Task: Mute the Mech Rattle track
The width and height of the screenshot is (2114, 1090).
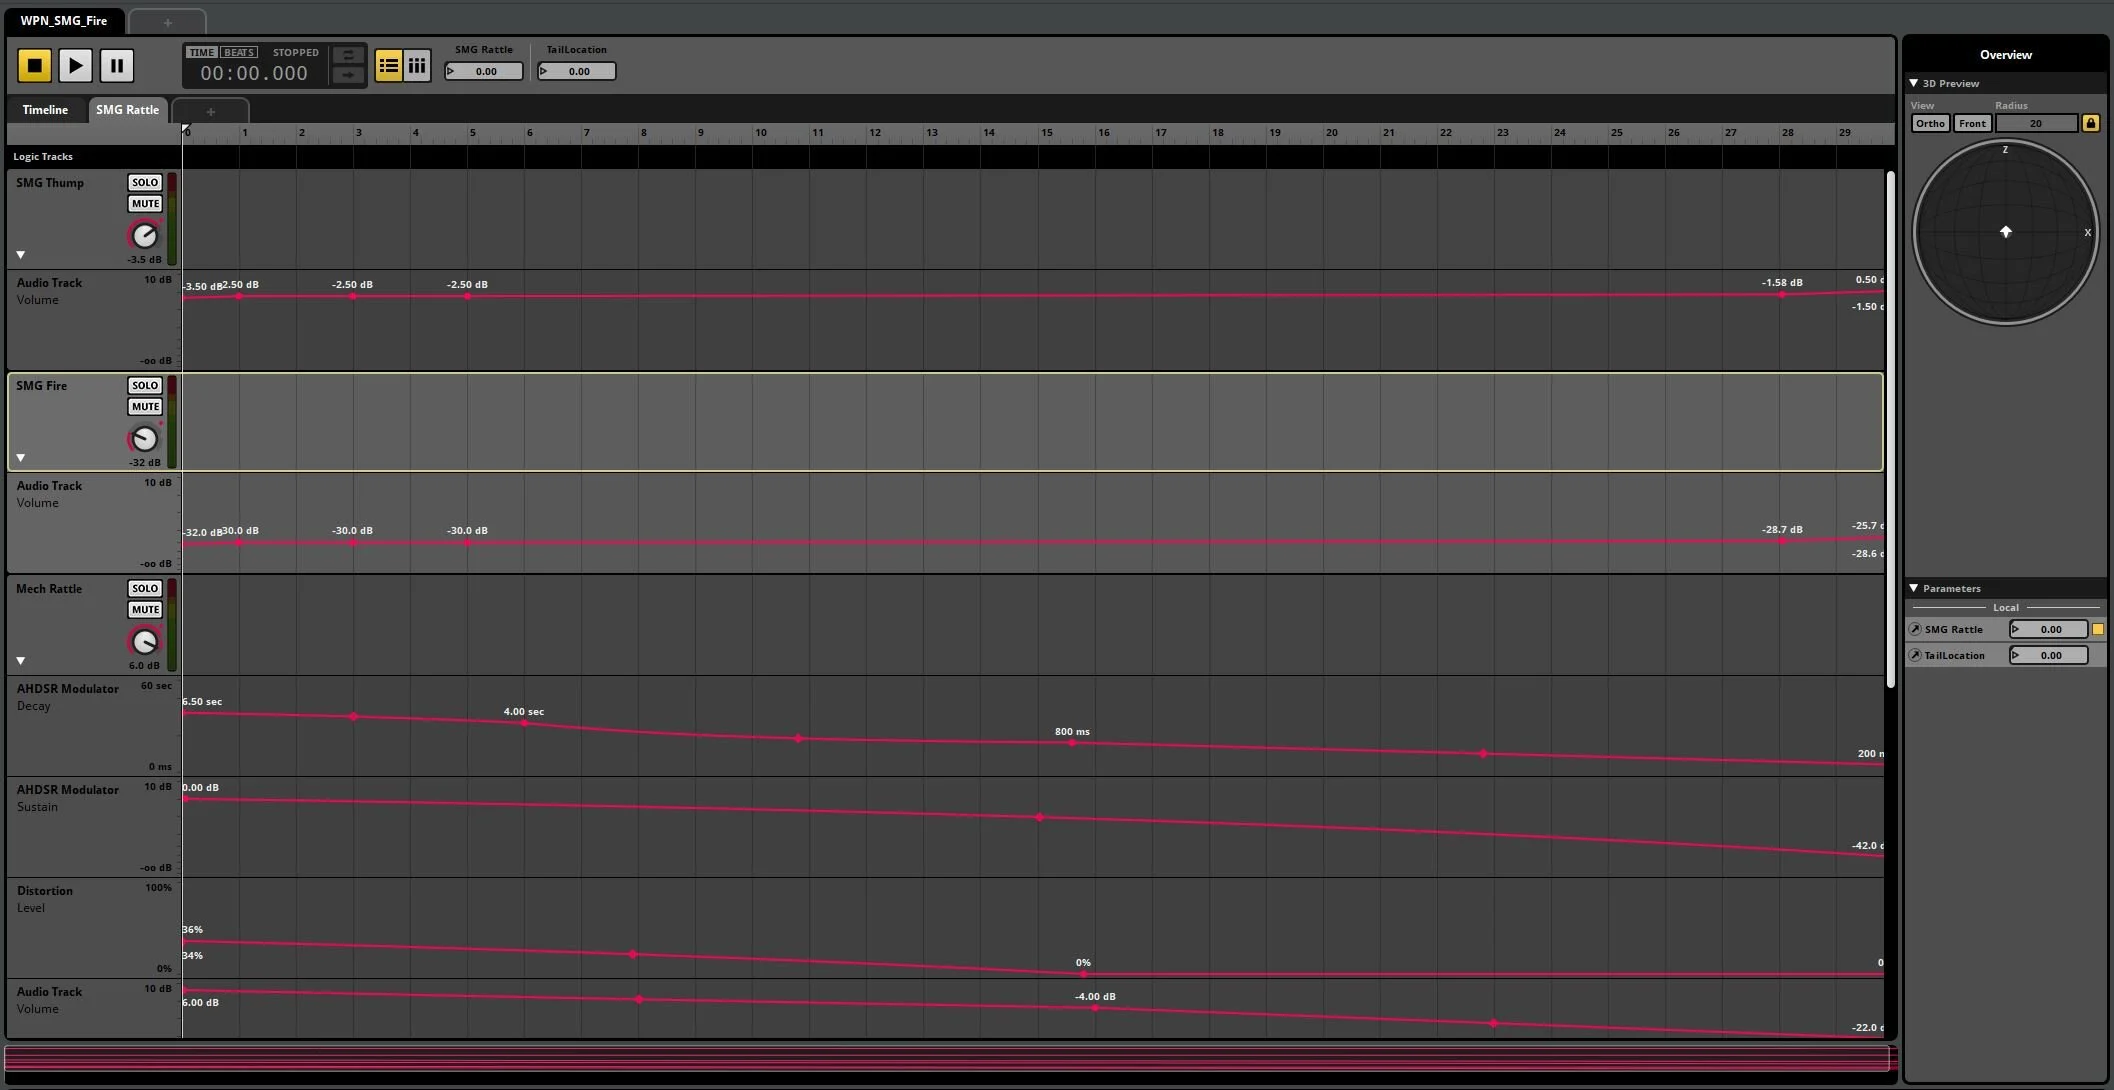Action: [145, 610]
